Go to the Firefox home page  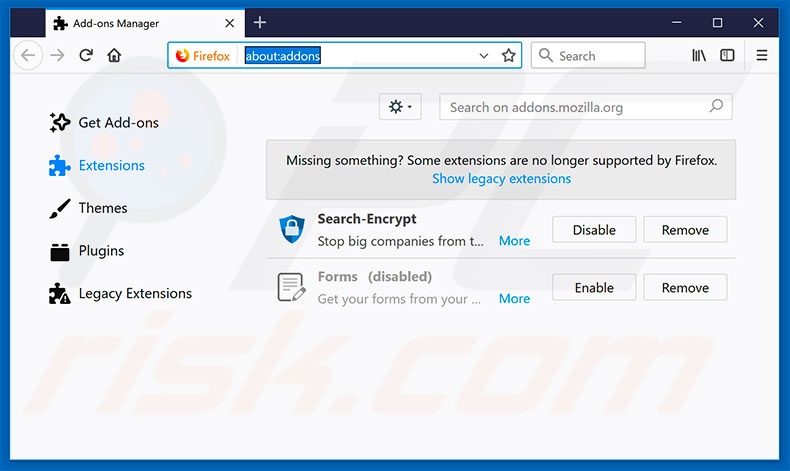coord(114,56)
